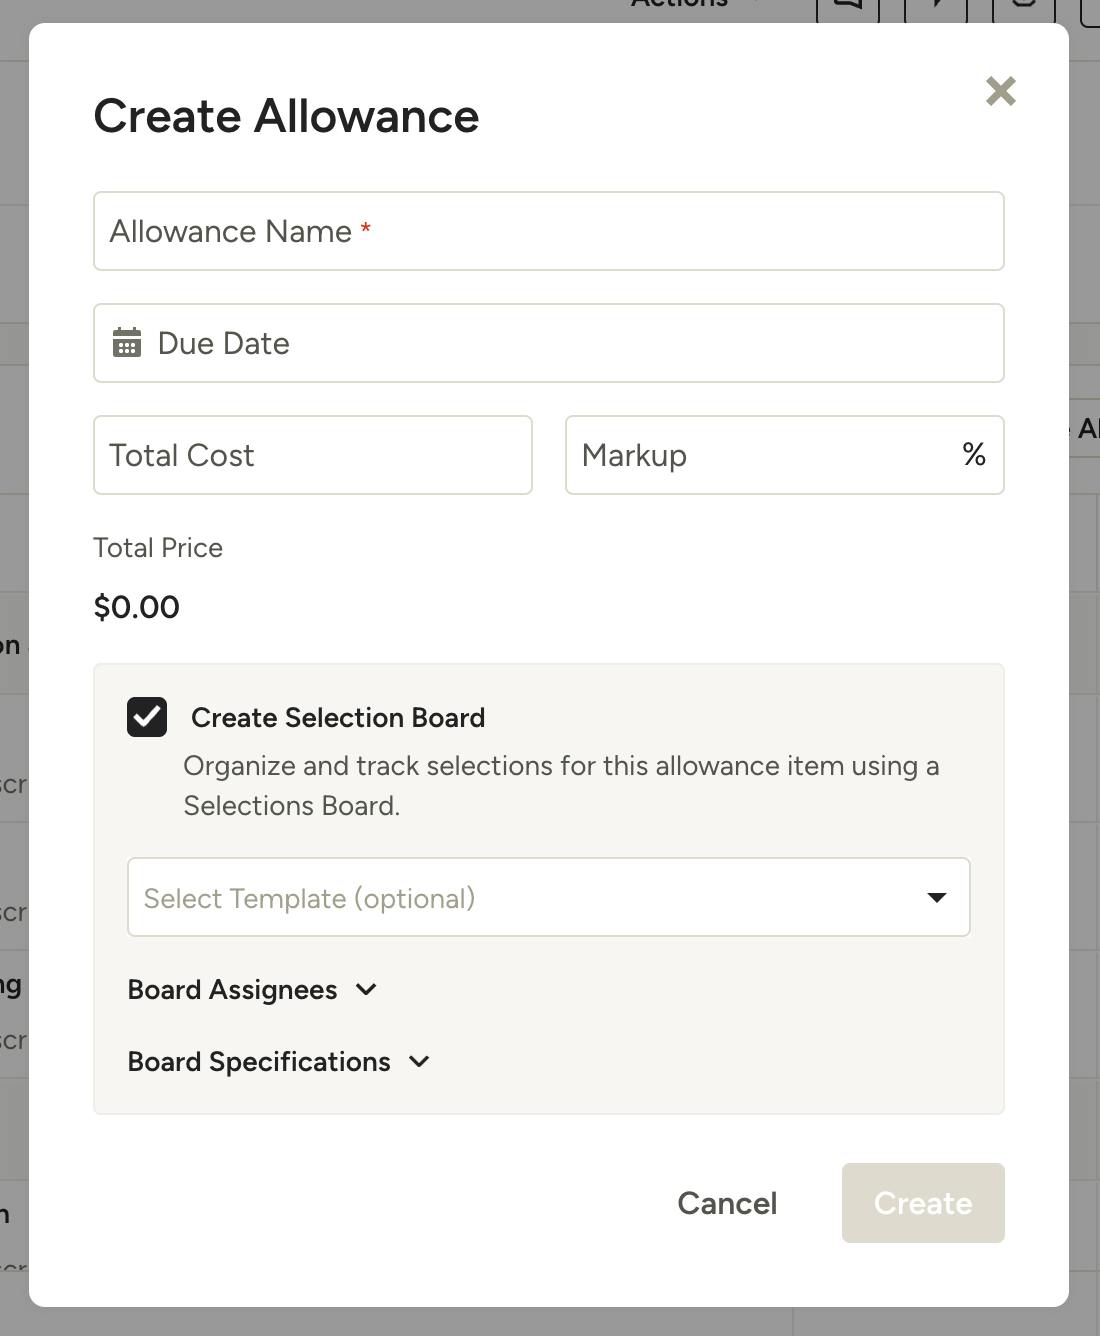The image size is (1100, 1336).
Task: Click the comment icon behind the dialog
Action: 848,8
